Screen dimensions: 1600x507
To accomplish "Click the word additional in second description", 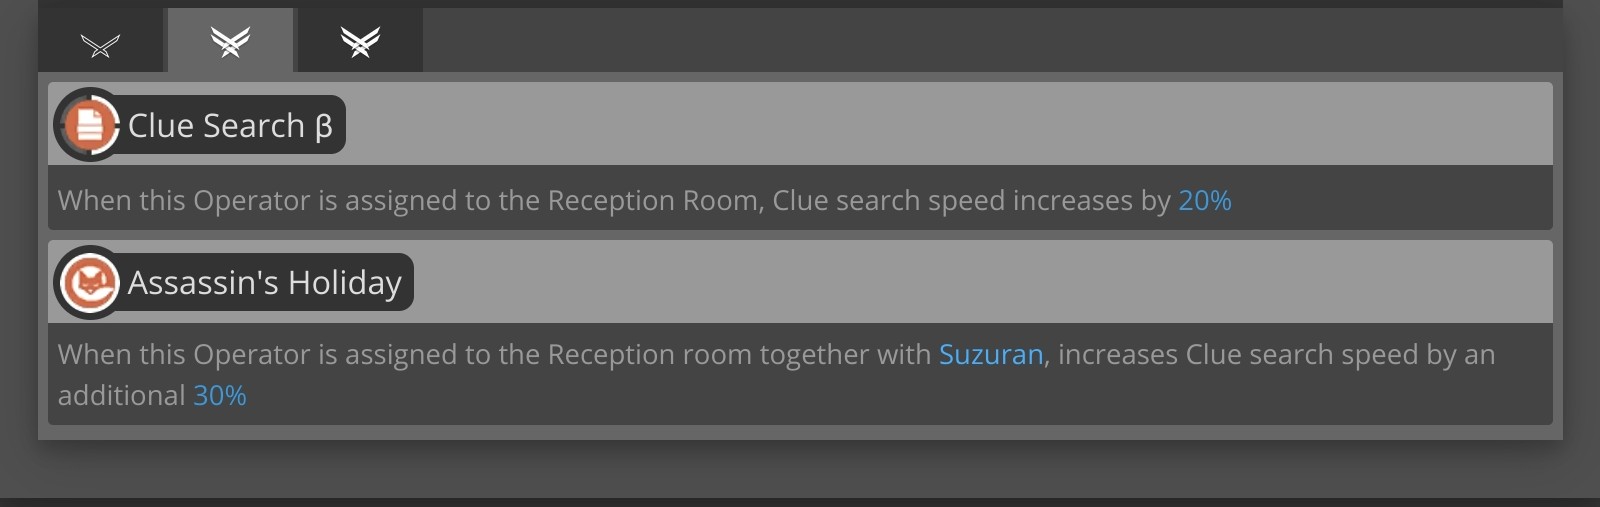I will (121, 396).
